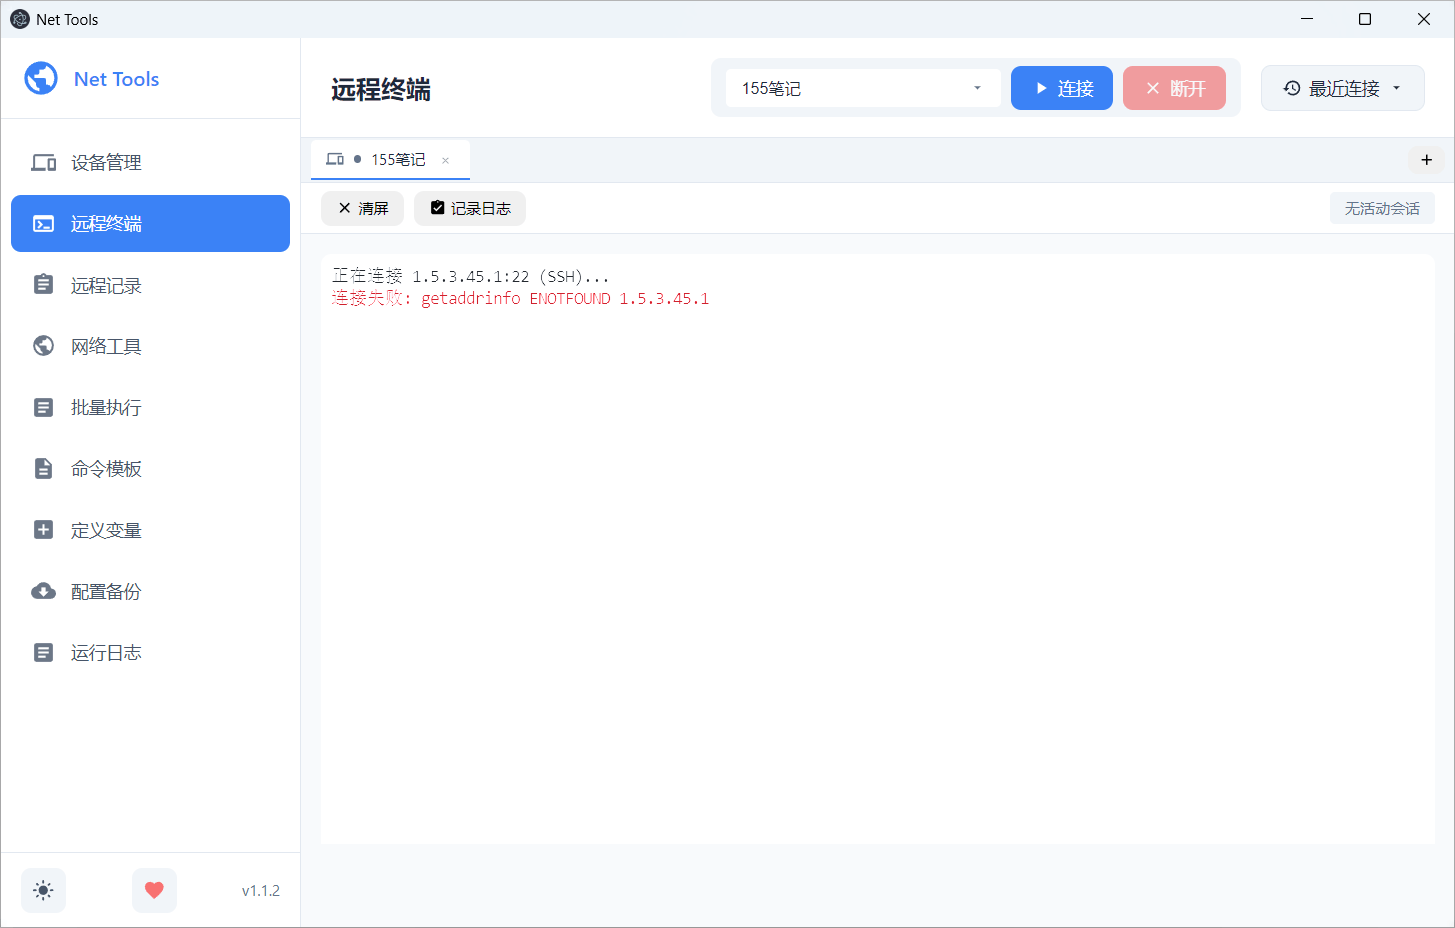The width and height of the screenshot is (1455, 928).
Task: Open Batch Execute (批量执行) sidebar icon
Action: [43, 407]
